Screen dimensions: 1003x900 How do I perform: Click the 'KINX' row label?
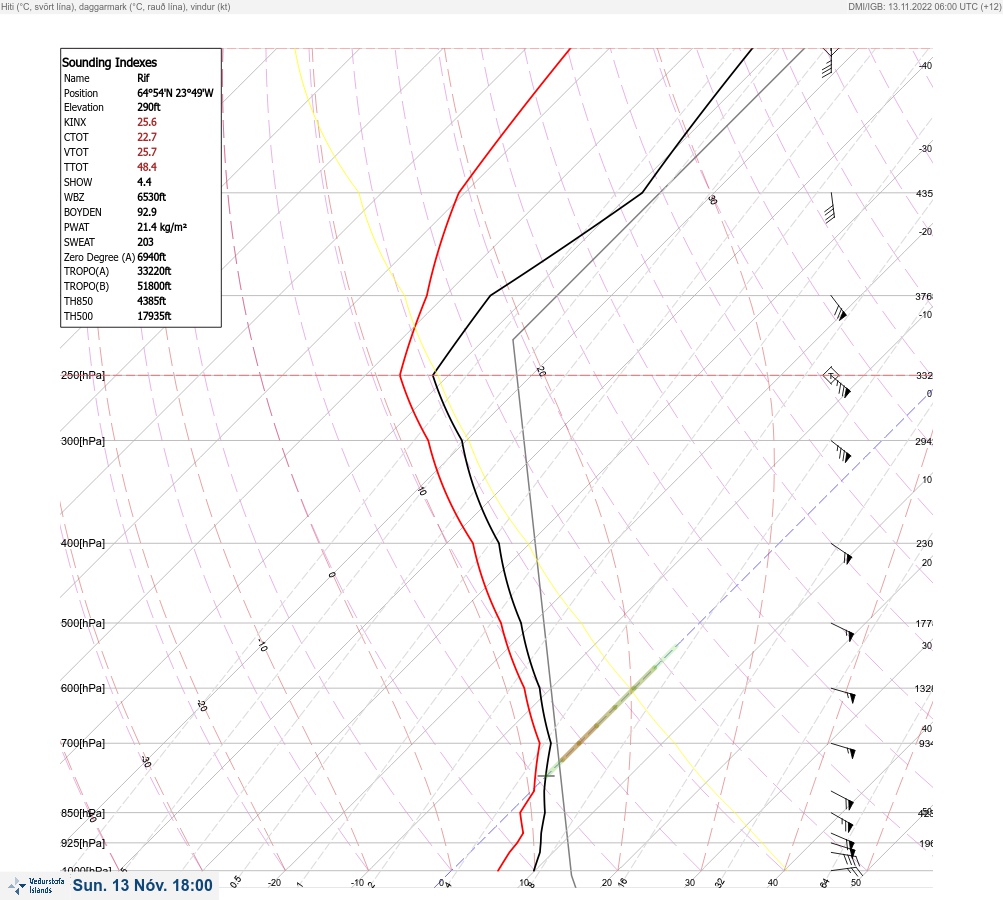coord(75,122)
